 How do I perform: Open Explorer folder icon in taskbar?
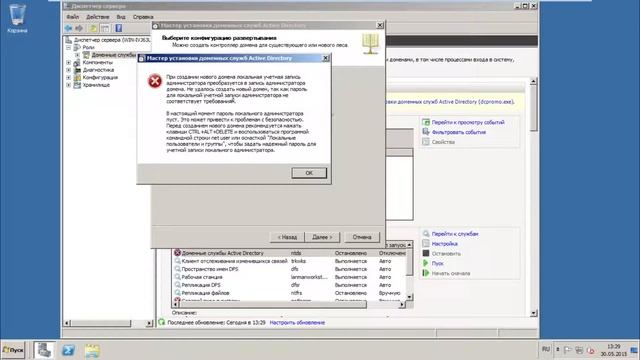pos(92,351)
